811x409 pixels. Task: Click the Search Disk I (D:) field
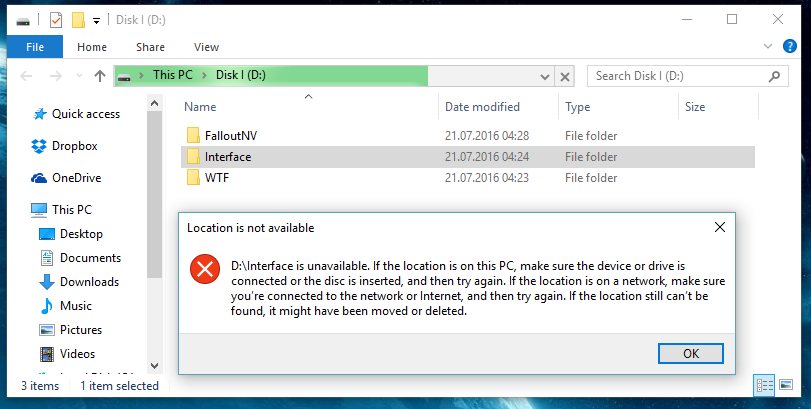pos(688,76)
